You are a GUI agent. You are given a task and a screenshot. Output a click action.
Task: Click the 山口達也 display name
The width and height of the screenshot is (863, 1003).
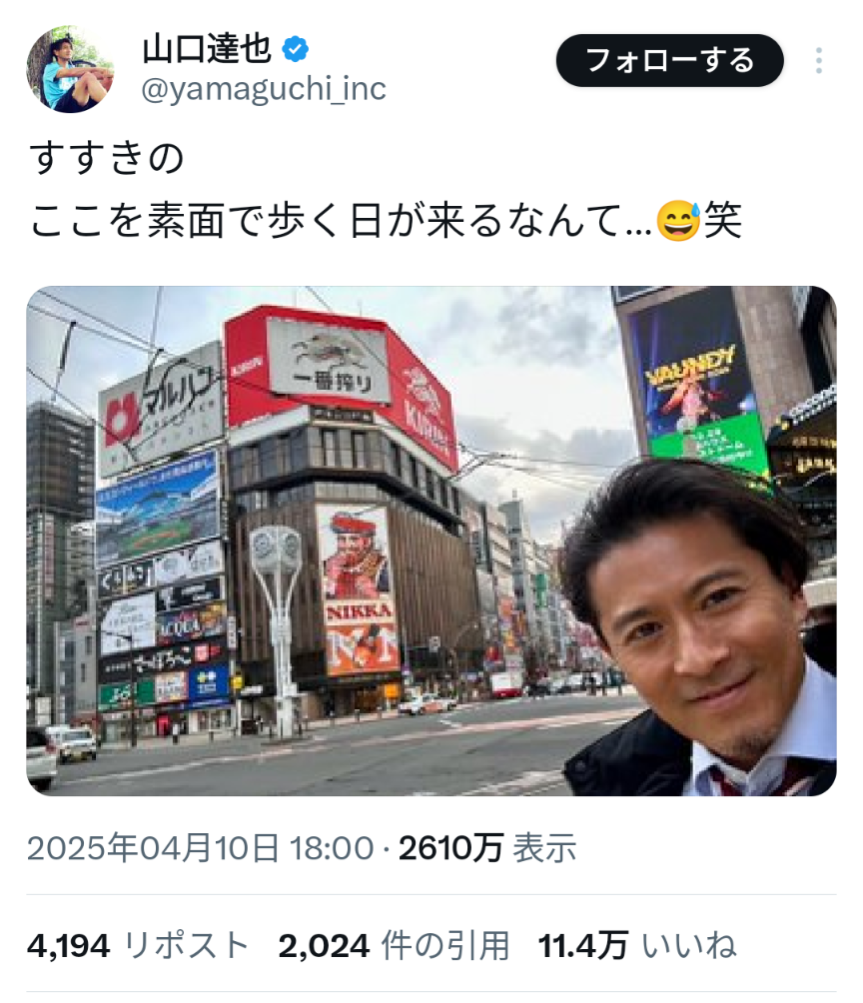tap(207, 49)
